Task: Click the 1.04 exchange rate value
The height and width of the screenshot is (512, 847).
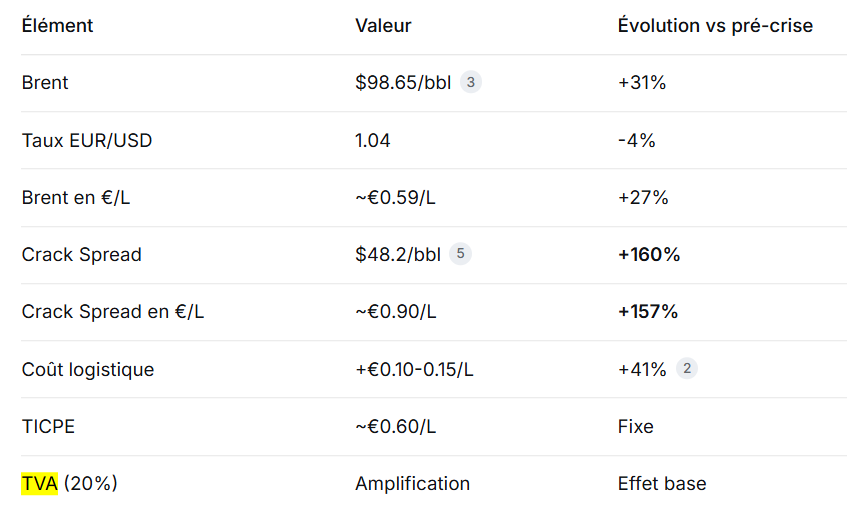Action: point(372,140)
